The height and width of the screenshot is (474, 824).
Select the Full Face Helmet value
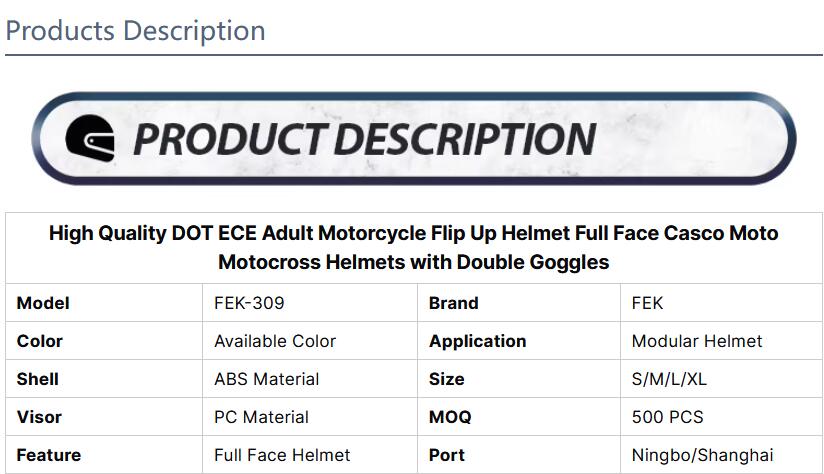click(x=282, y=455)
